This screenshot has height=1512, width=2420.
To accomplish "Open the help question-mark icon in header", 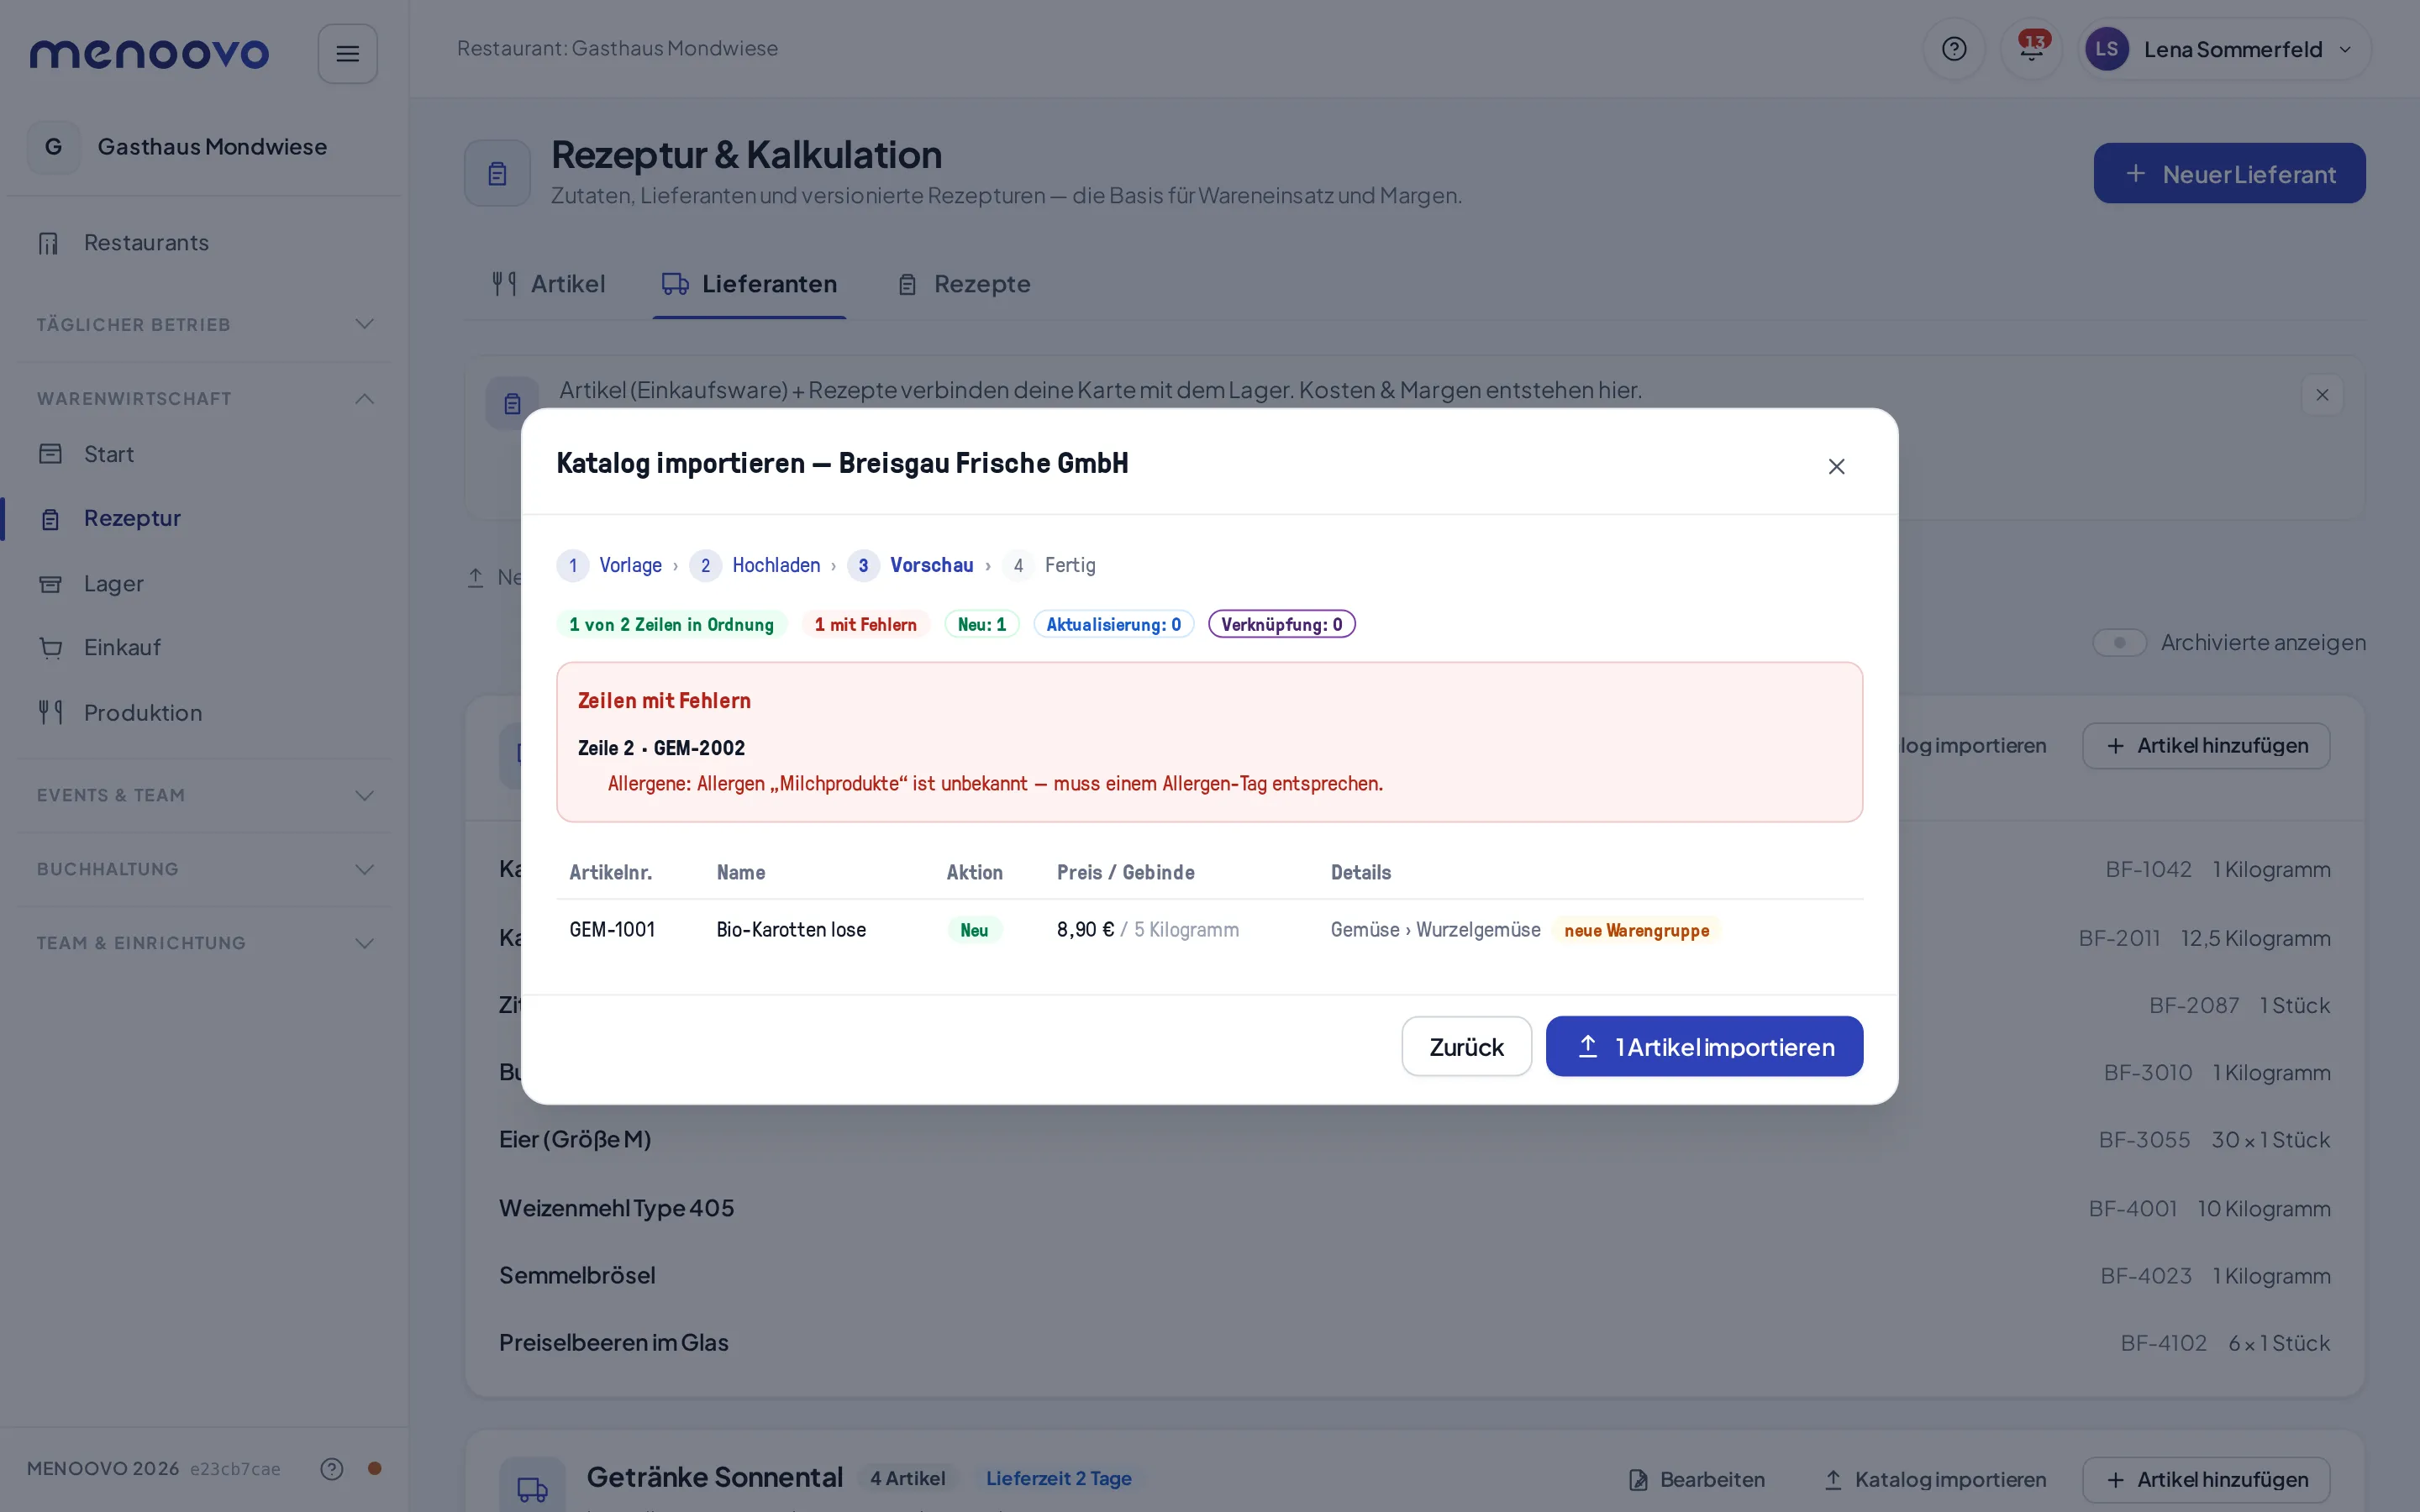I will pyautogui.click(x=1954, y=49).
